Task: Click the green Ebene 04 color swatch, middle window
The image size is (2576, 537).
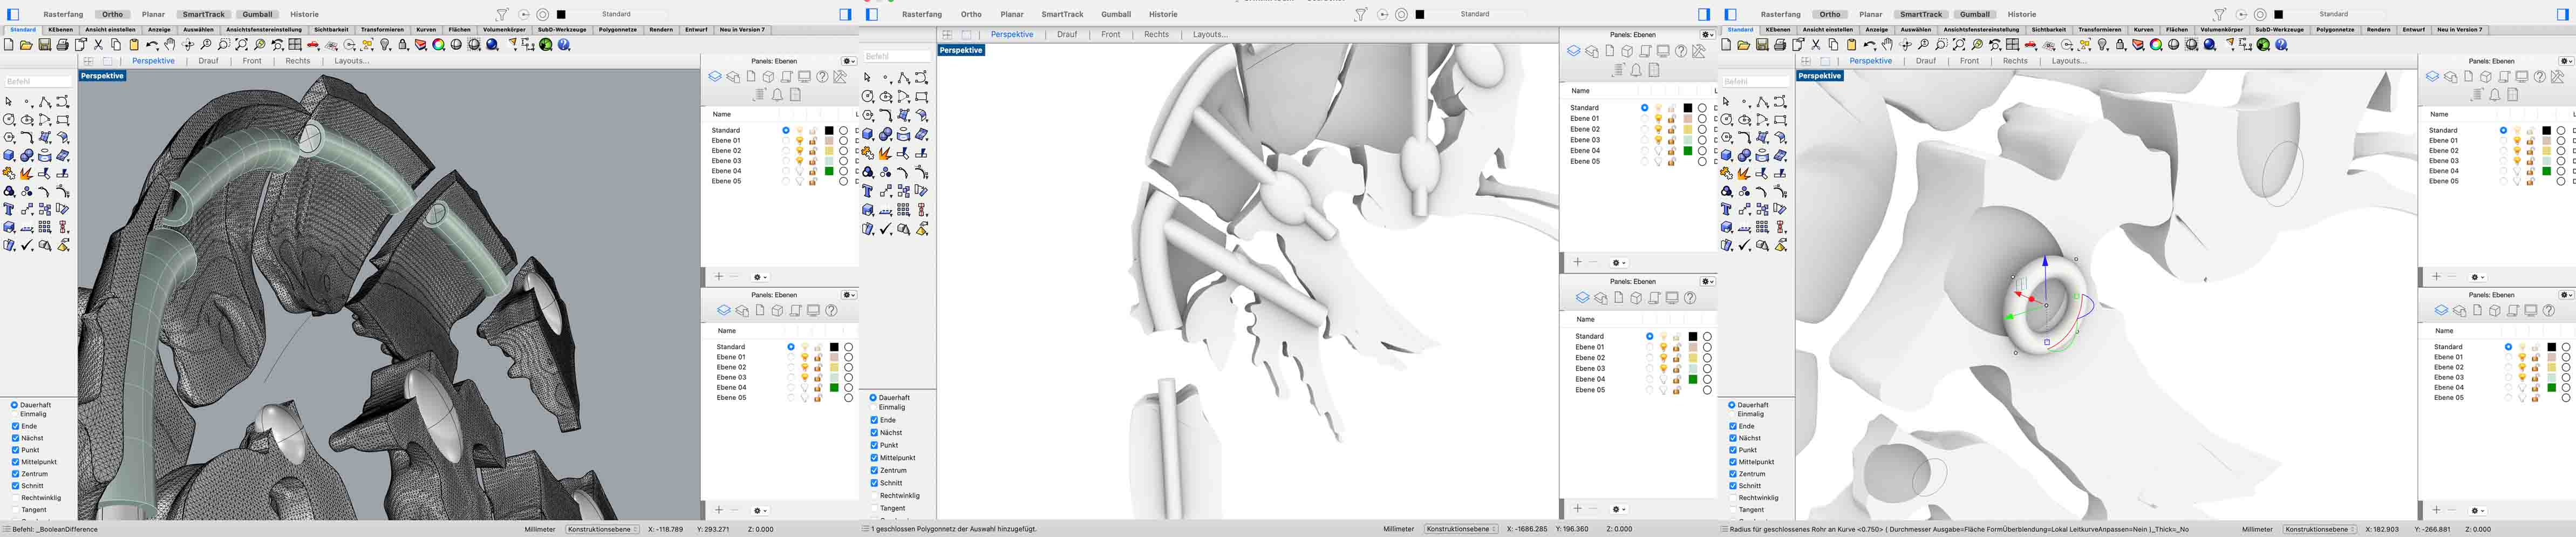Action: coord(1688,151)
